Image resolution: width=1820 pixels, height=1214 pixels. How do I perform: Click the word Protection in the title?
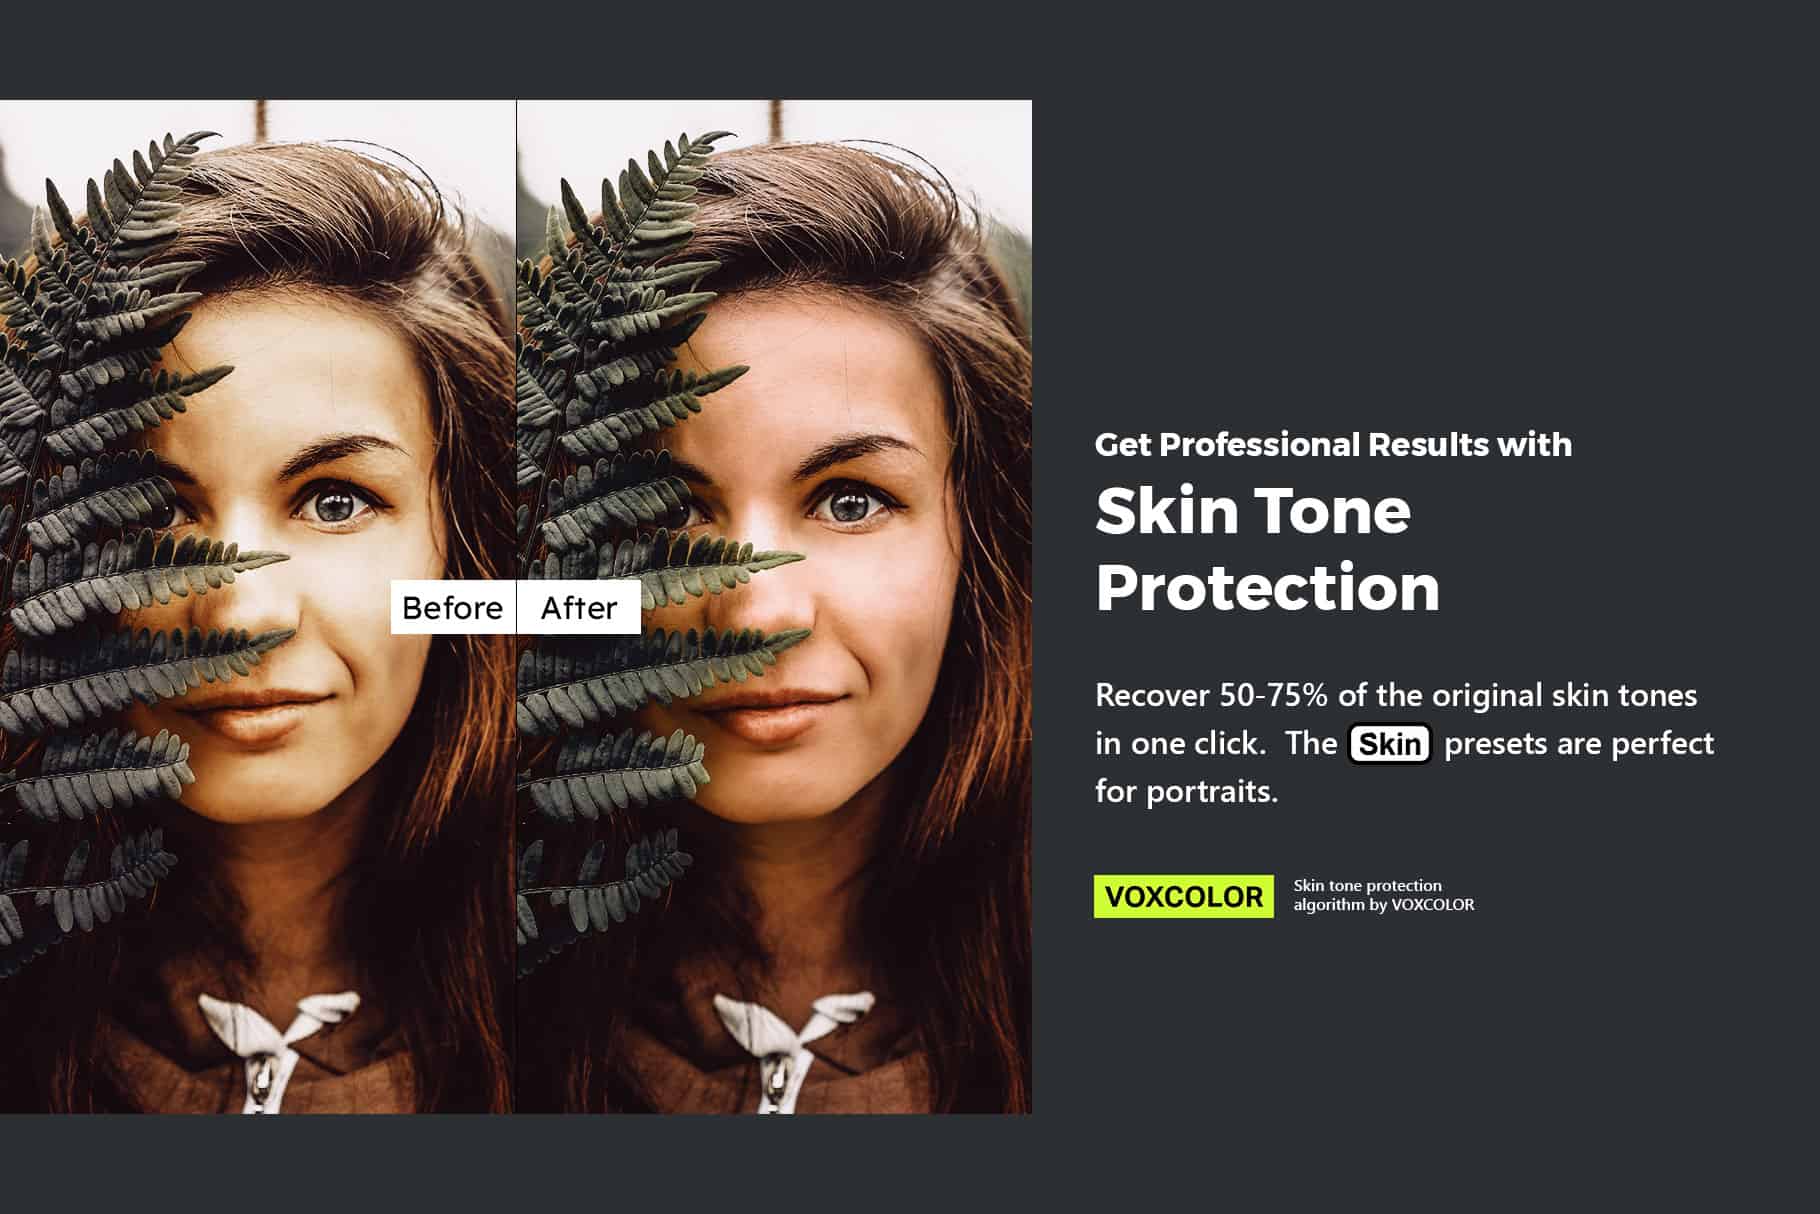click(x=1268, y=587)
